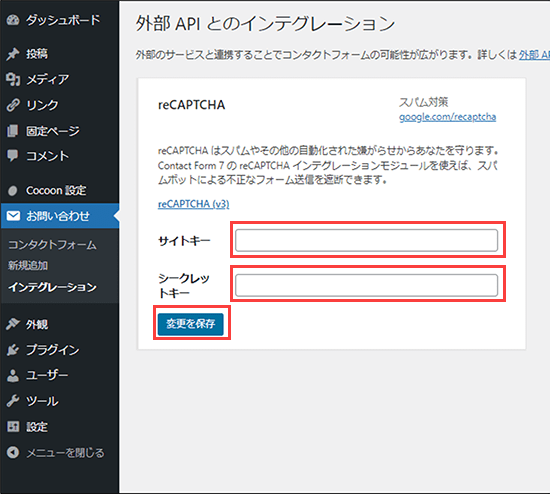The height and width of the screenshot is (494, 550).
Task: Collapse sidebar via メニューを閉じる
Action: (66, 453)
